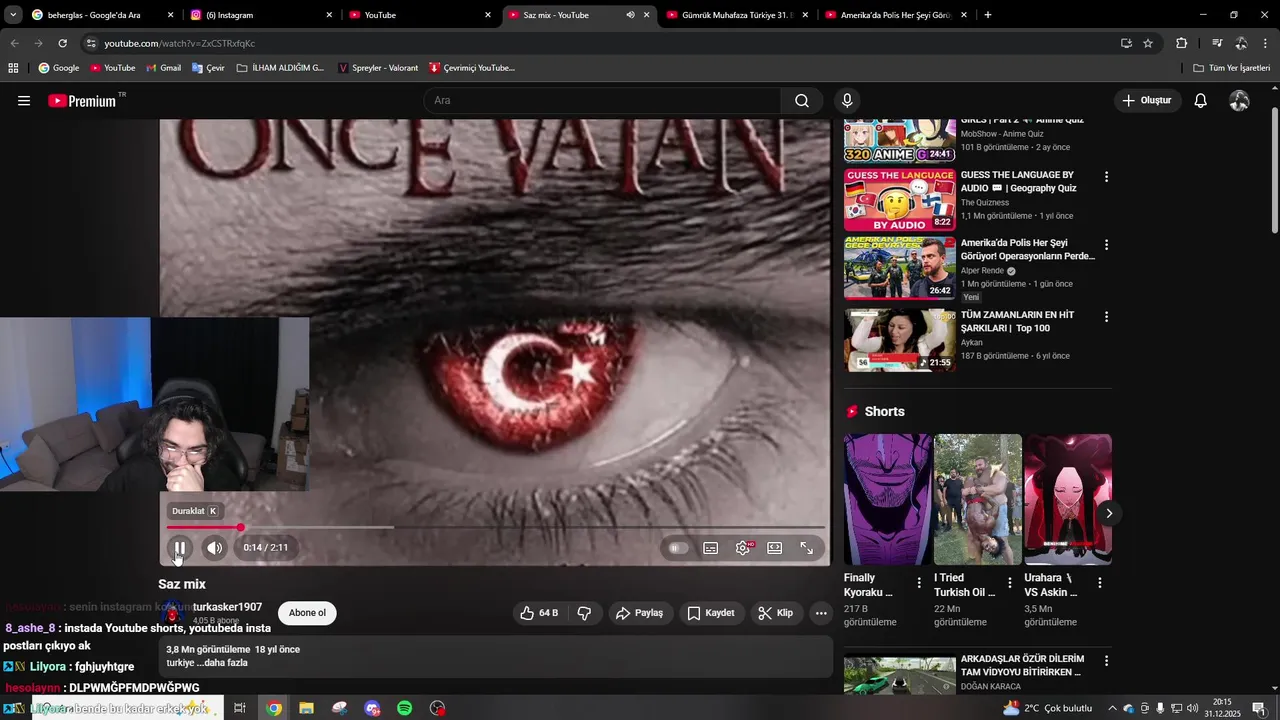Enter fullscreen mode on the video
This screenshot has width=1280, height=720.
[x=806, y=548]
